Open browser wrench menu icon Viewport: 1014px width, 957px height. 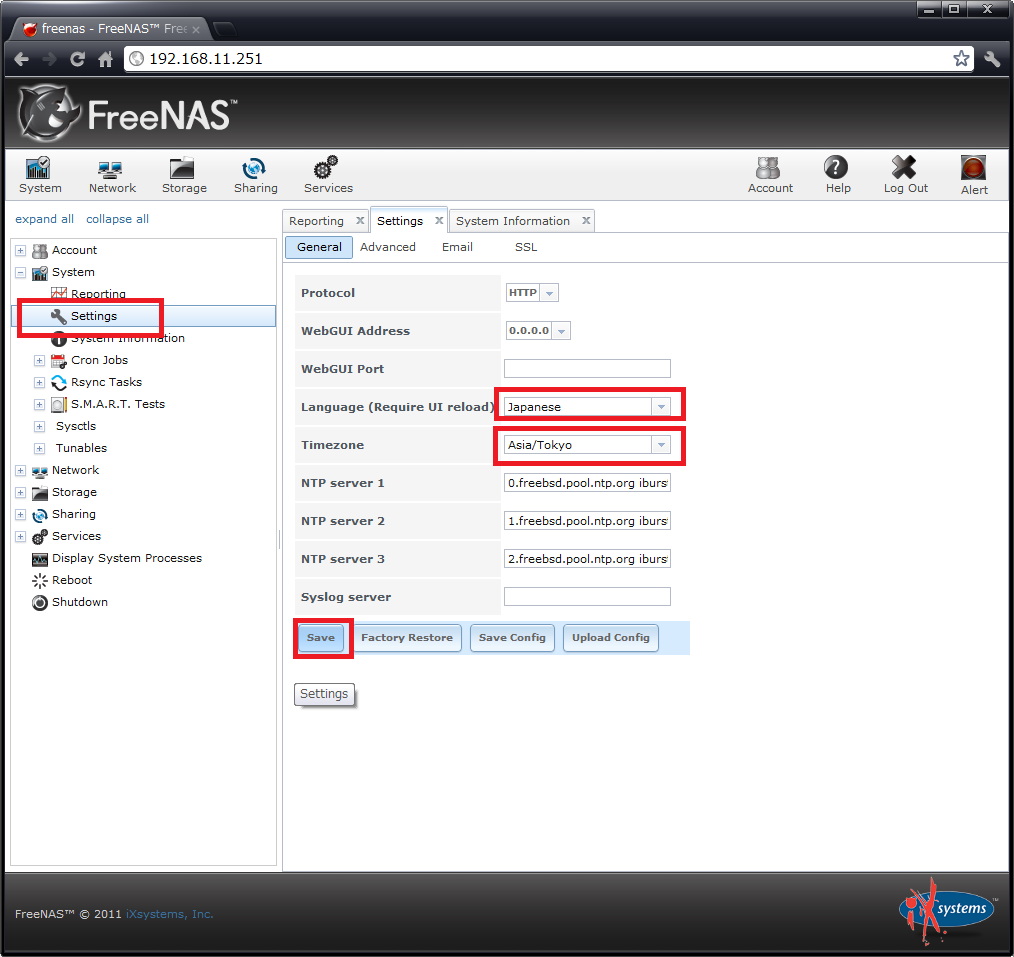(x=993, y=59)
